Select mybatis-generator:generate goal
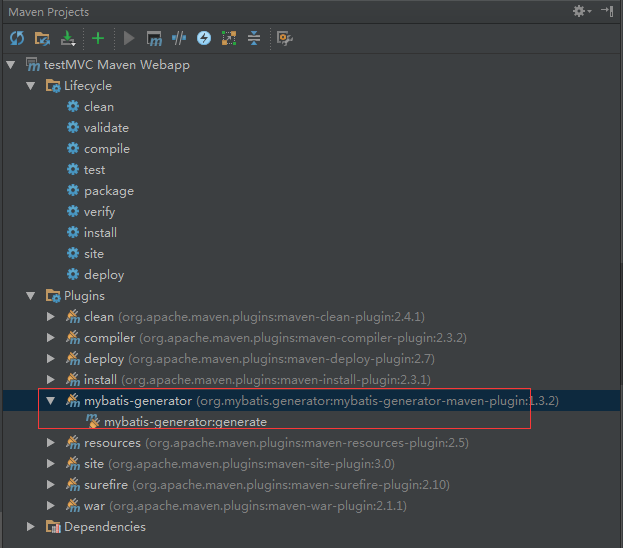This screenshot has width=623, height=548. click(176, 422)
